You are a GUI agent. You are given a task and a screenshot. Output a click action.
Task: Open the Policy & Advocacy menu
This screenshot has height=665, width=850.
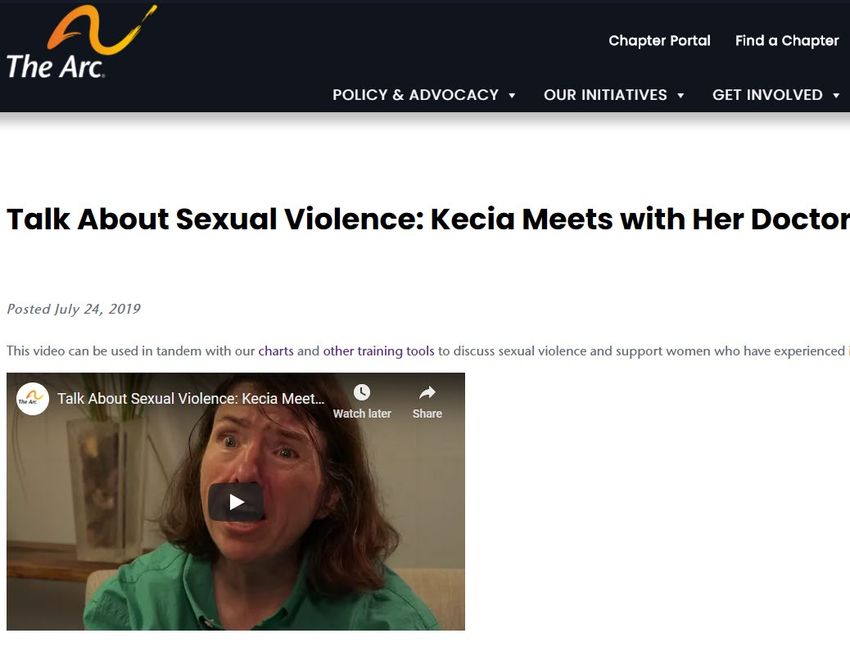[x=415, y=95]
